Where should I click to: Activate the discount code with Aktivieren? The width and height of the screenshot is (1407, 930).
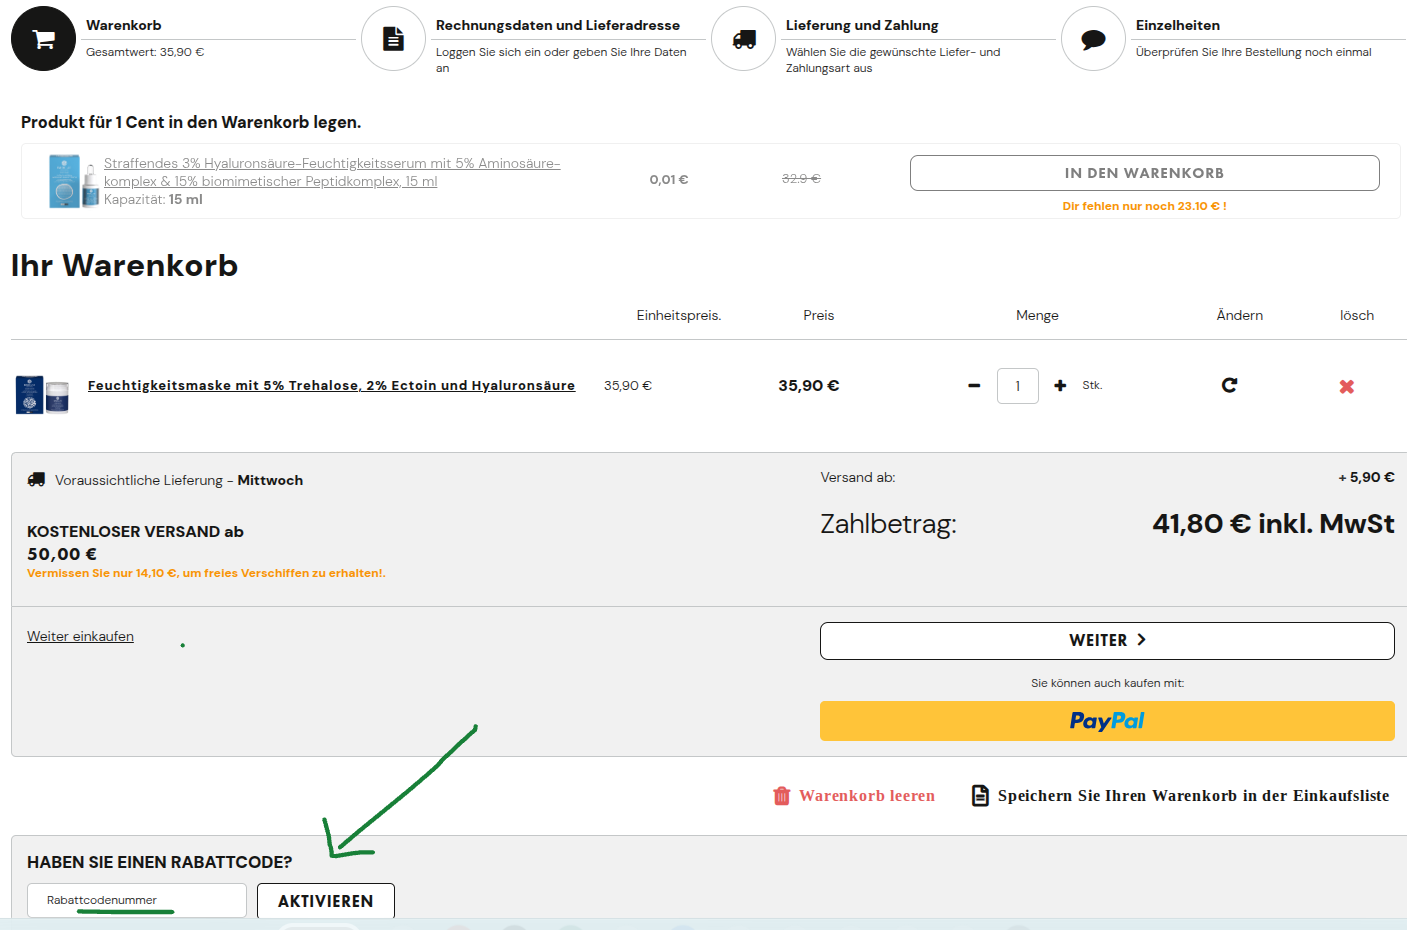tap(325, 901)
